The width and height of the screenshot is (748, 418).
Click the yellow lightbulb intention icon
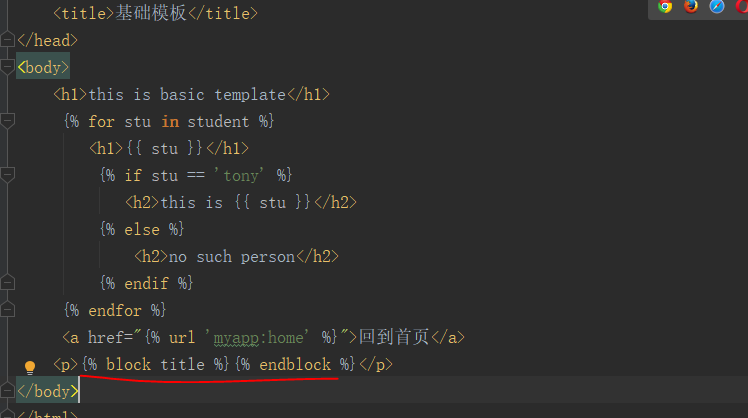(30, 367)
